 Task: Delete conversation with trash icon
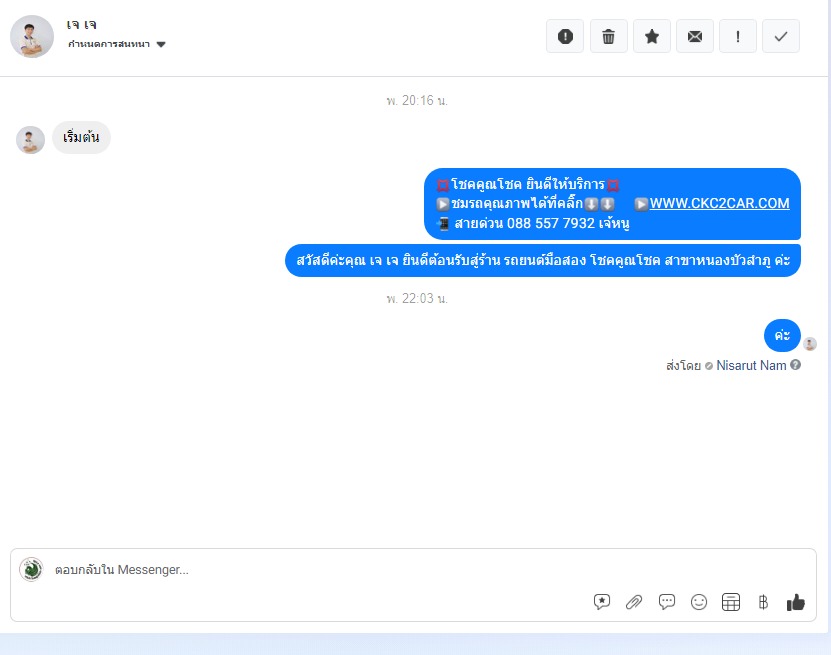(x=608, y=37)
